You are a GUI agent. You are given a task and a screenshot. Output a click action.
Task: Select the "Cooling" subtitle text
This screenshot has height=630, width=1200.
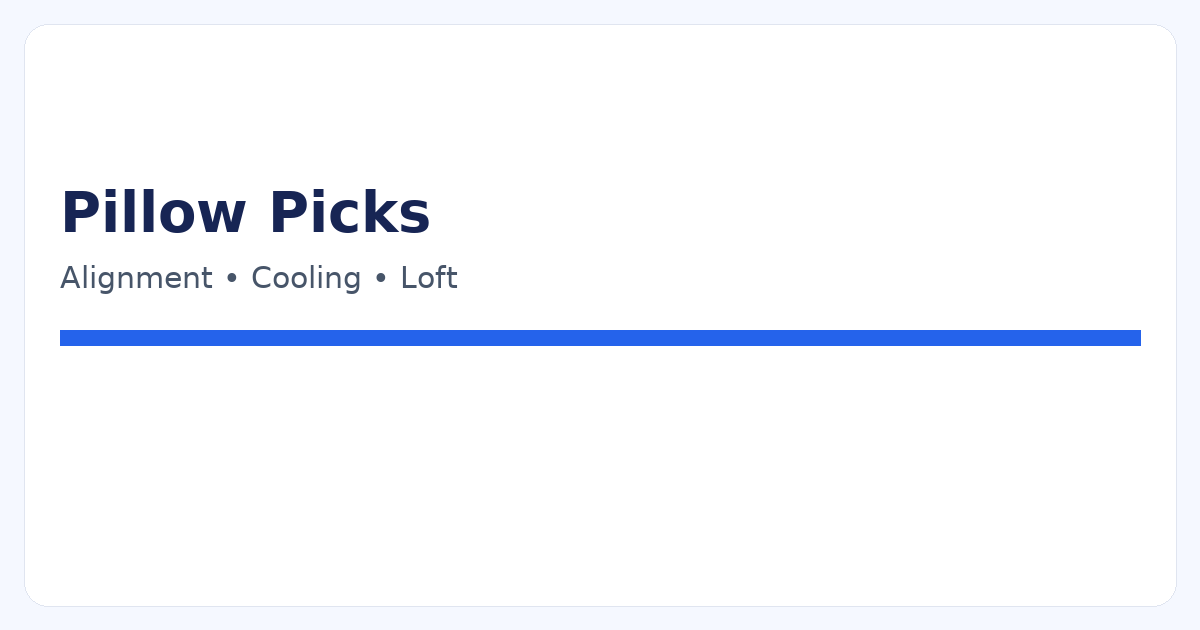click(306, 278)
